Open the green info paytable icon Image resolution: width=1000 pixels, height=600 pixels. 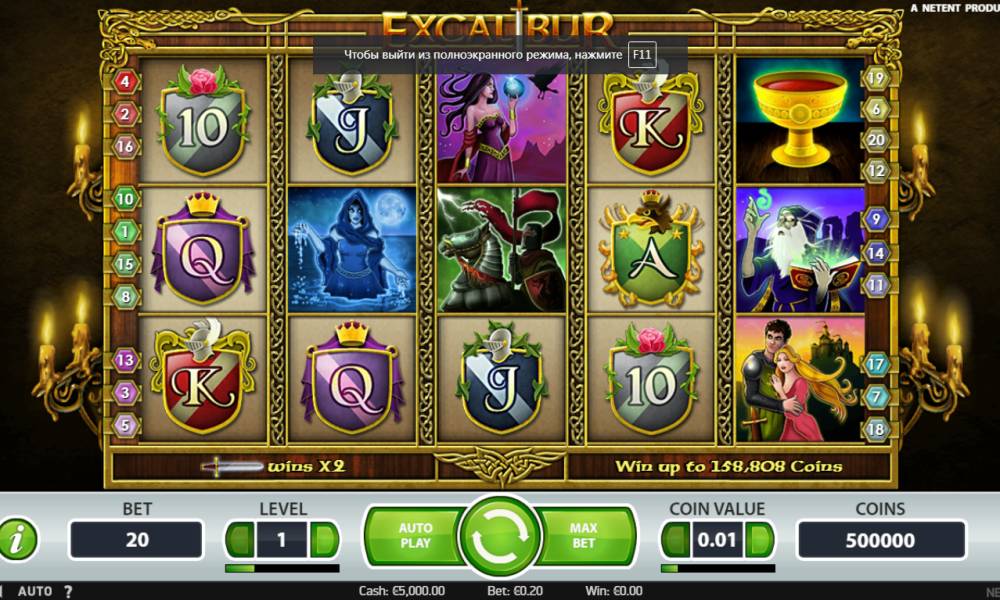pos(18,539)
